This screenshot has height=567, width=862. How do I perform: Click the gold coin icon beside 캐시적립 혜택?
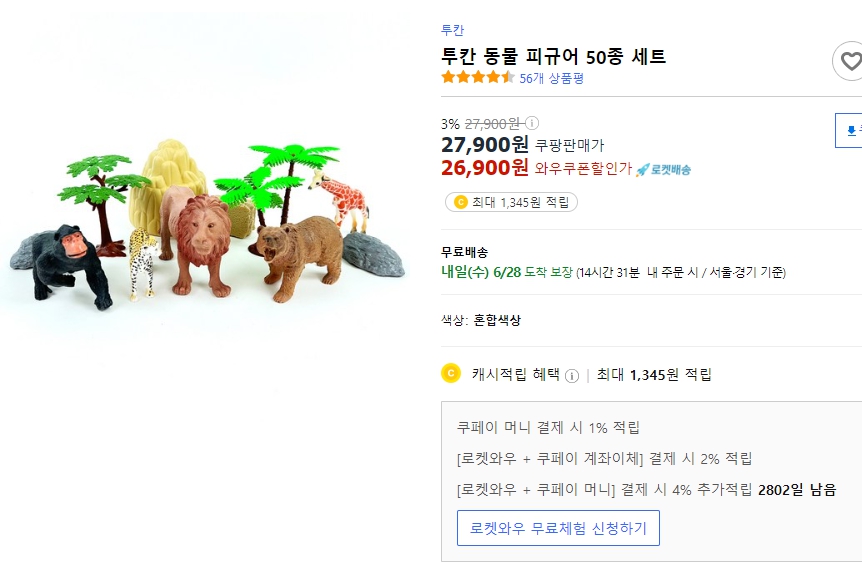tap(451, 374)
